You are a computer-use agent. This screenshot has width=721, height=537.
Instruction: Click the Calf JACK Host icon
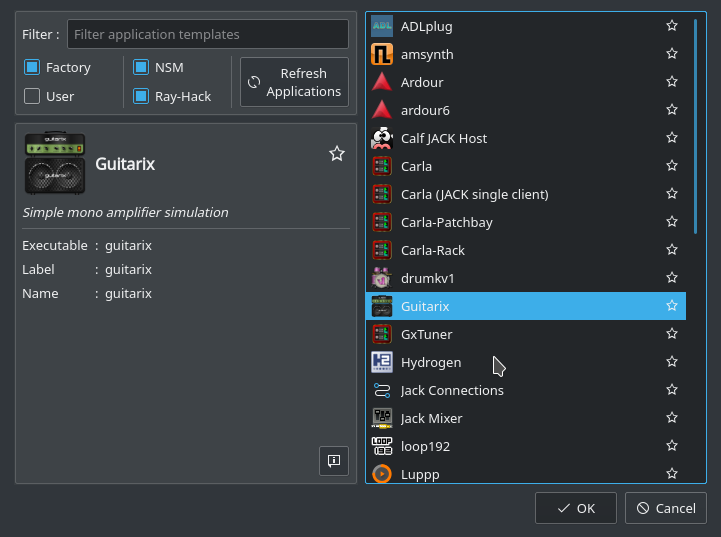382,138
